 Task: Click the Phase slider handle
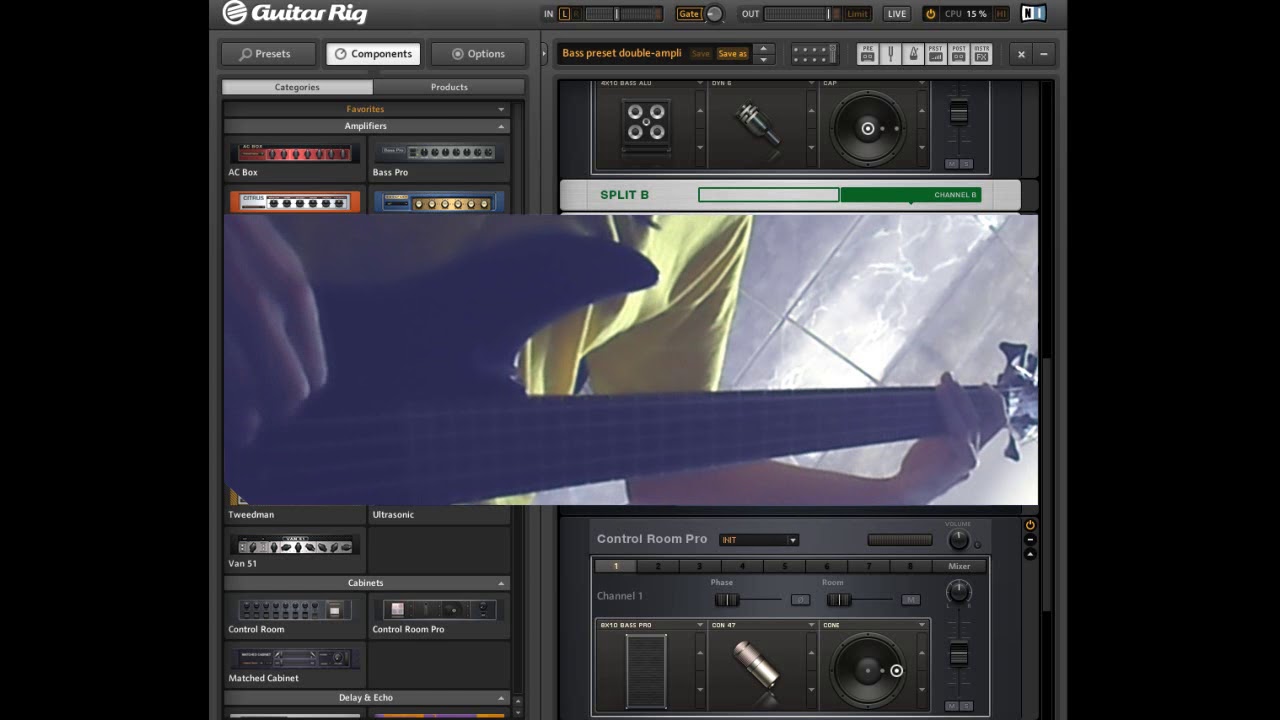727,600
